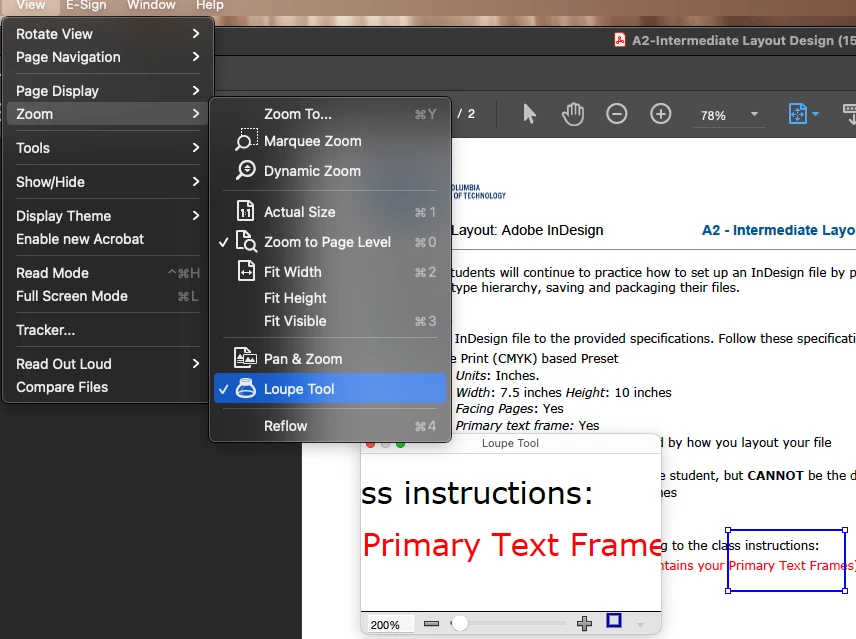Image resolution: width=856 pixels, height=639 pixels.
Task: Click the Loupe rectangle color square icon
Action: pyautogui.click(x=614, y=621)
